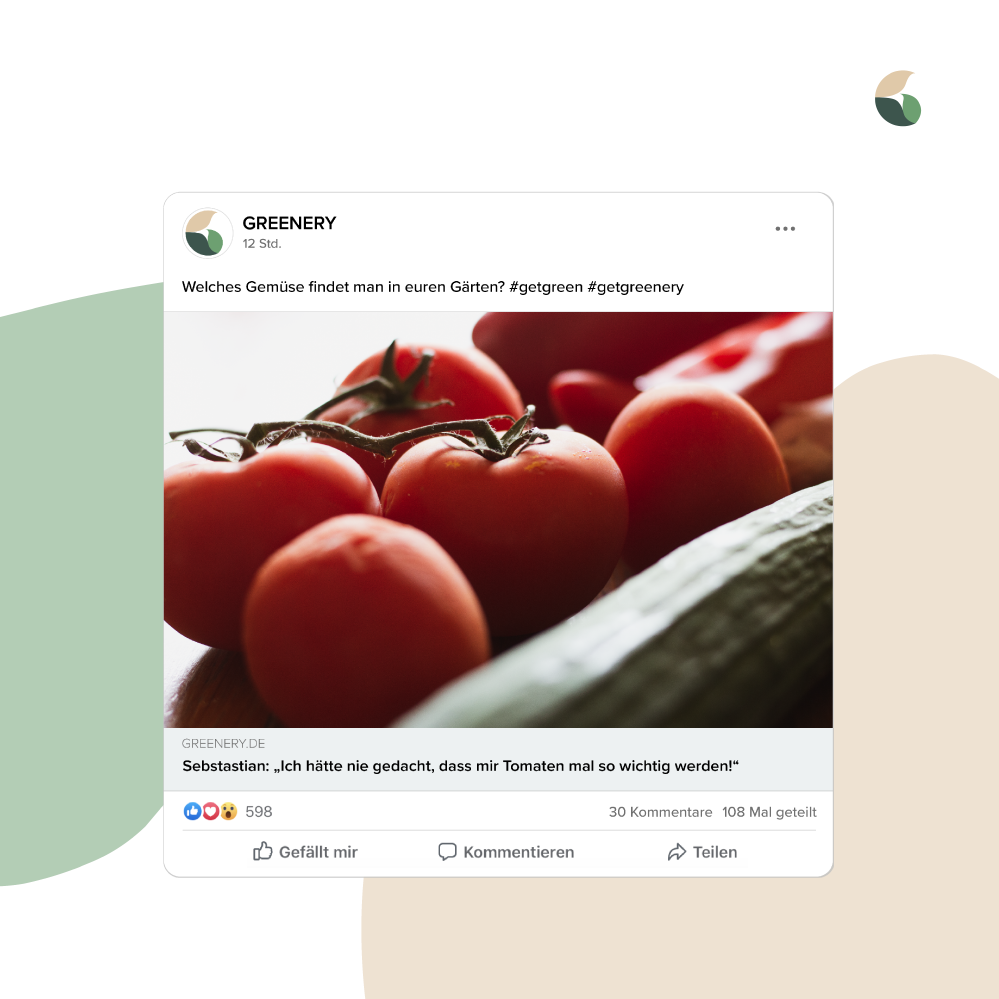
Task: Like the post with Gefällt mir
Action: pyautogui.click(x=305, y=852)
